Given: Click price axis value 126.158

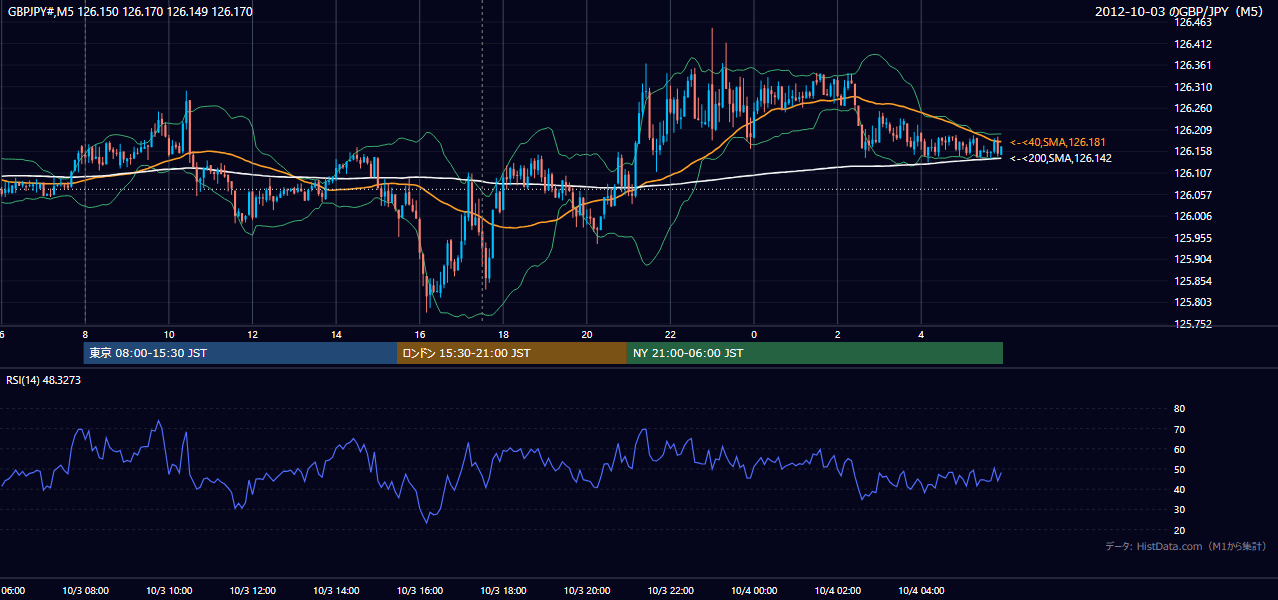Looking at the screenshot, I should click(x=1194, y=151).
